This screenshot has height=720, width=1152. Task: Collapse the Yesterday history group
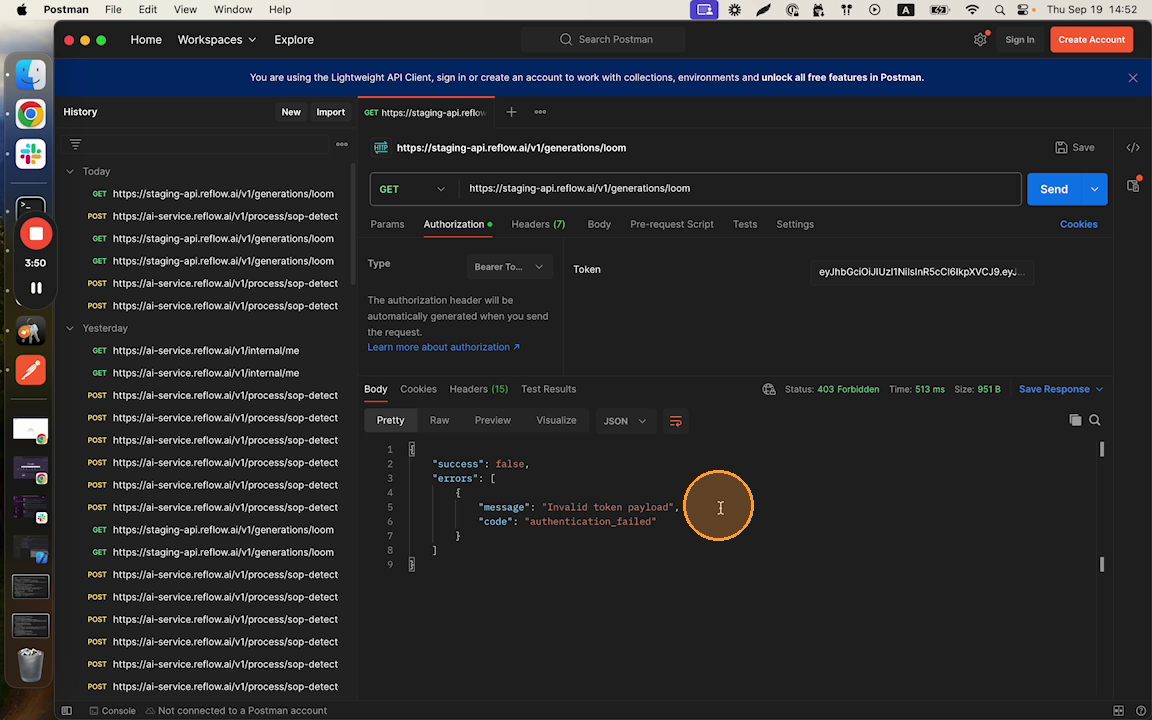click(70, 328)
